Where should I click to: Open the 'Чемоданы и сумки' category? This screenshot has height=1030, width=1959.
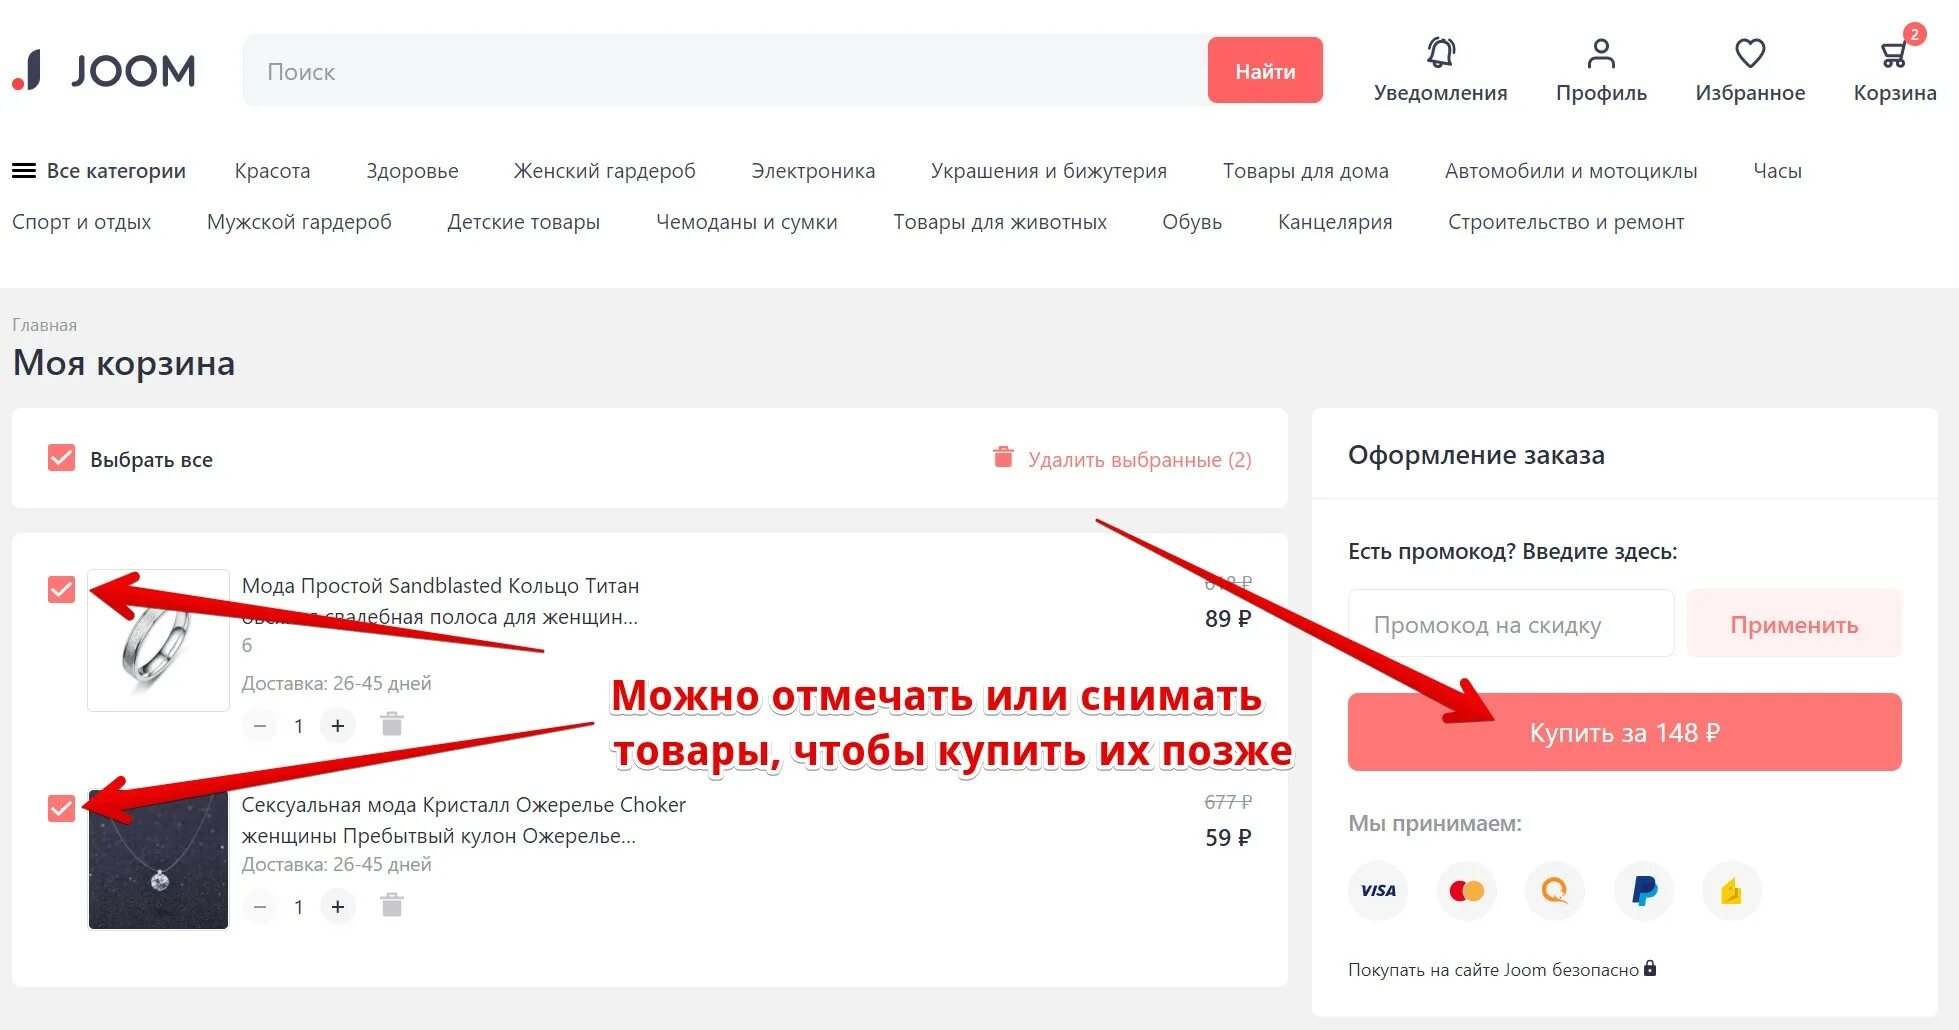point(747,222)
